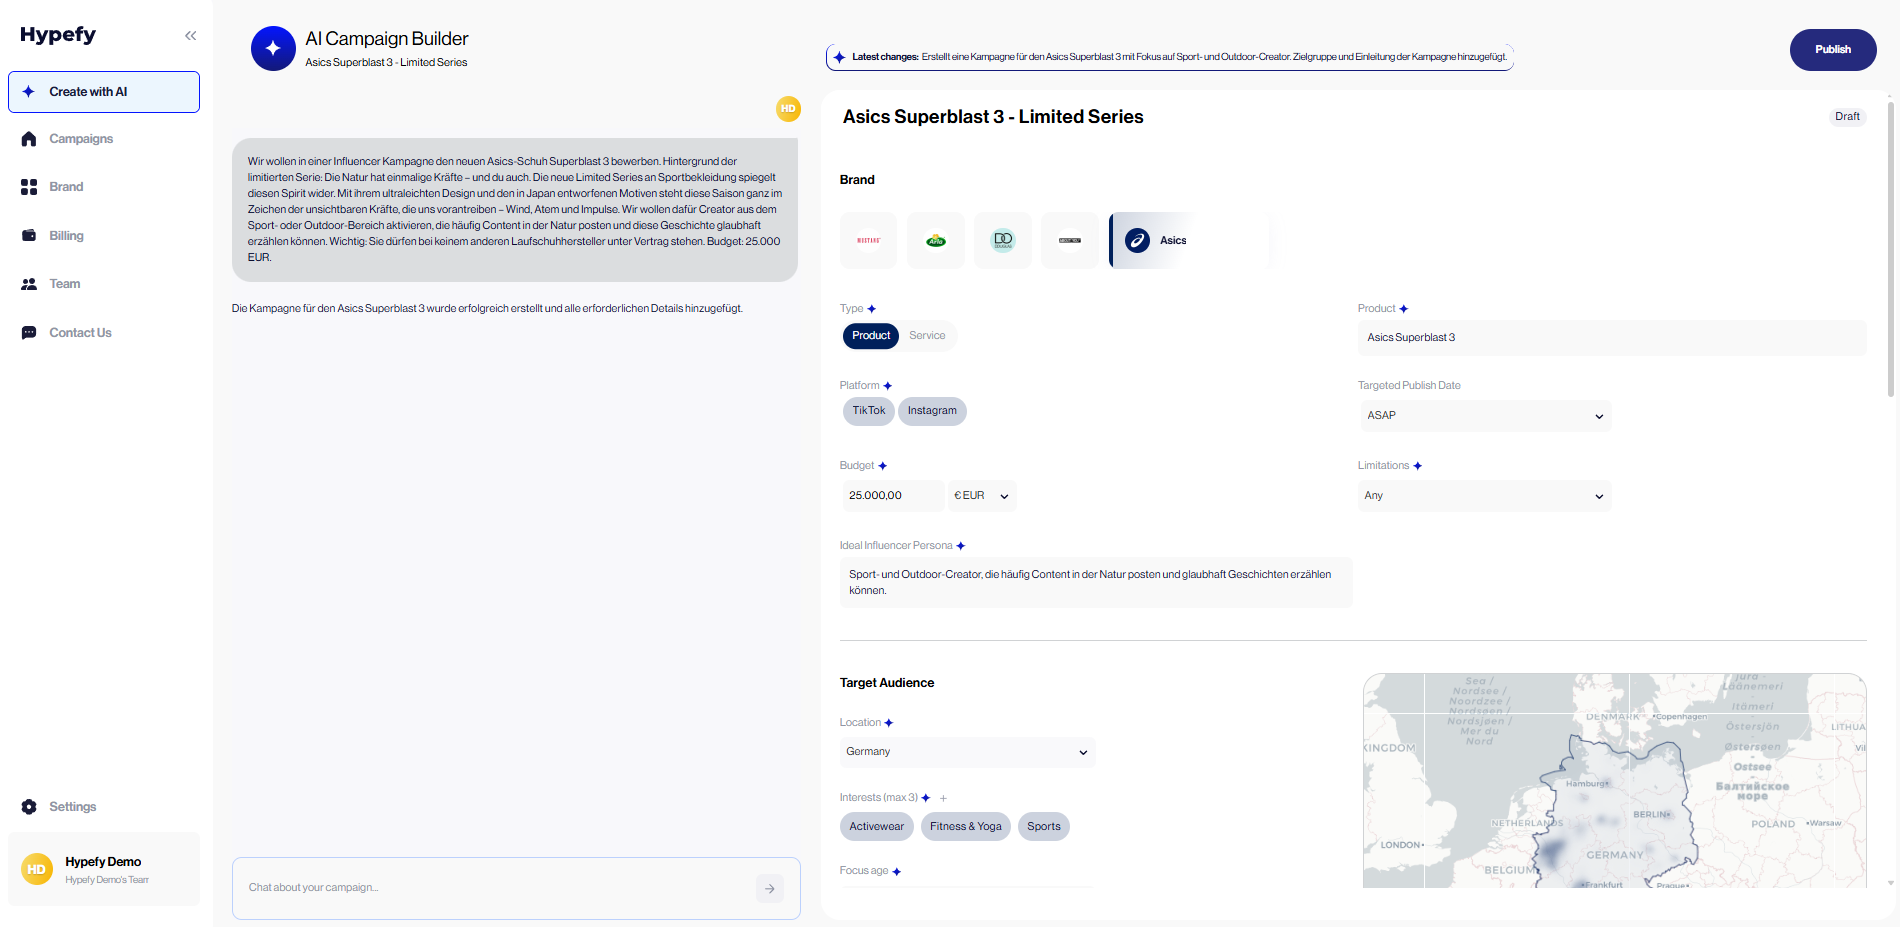This screenshot has height=927, width=1900.
Task: Open Create with AI in the sidebar
Action: [x=104, y=92]
